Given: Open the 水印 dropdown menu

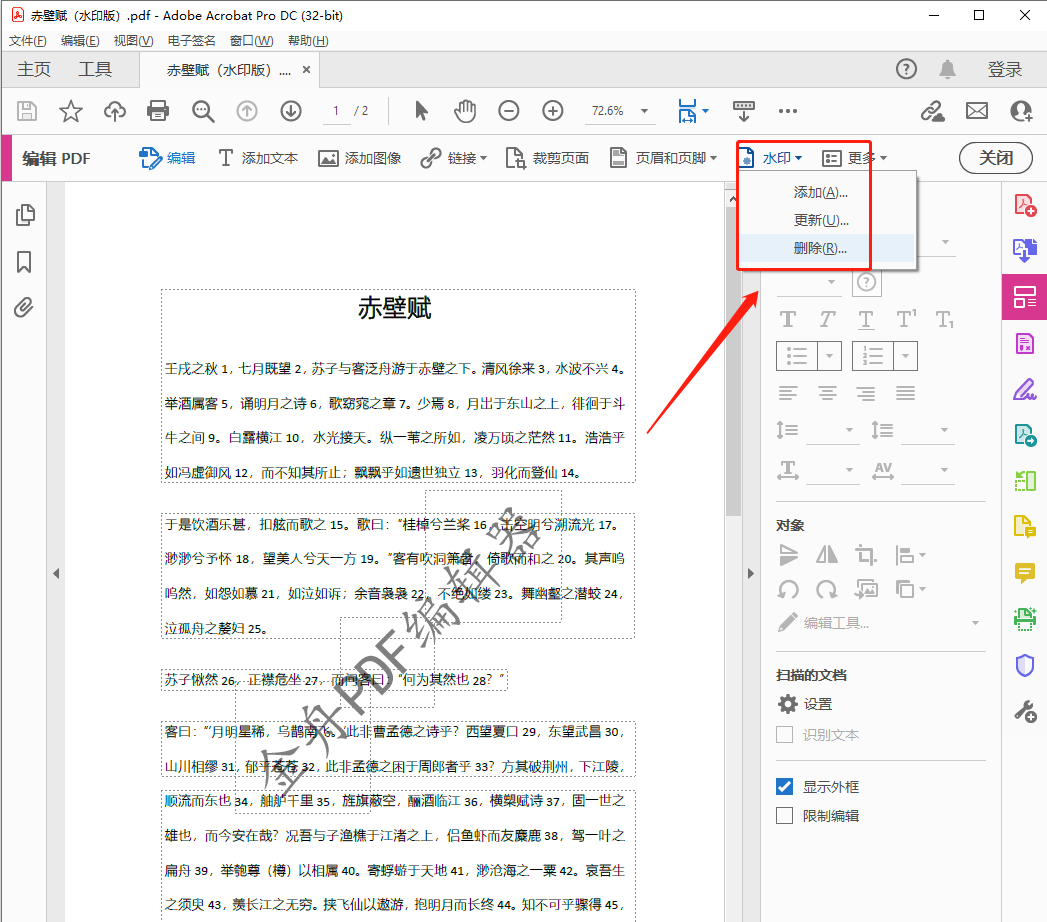Looking at the screenshot, I should (771, 158).
